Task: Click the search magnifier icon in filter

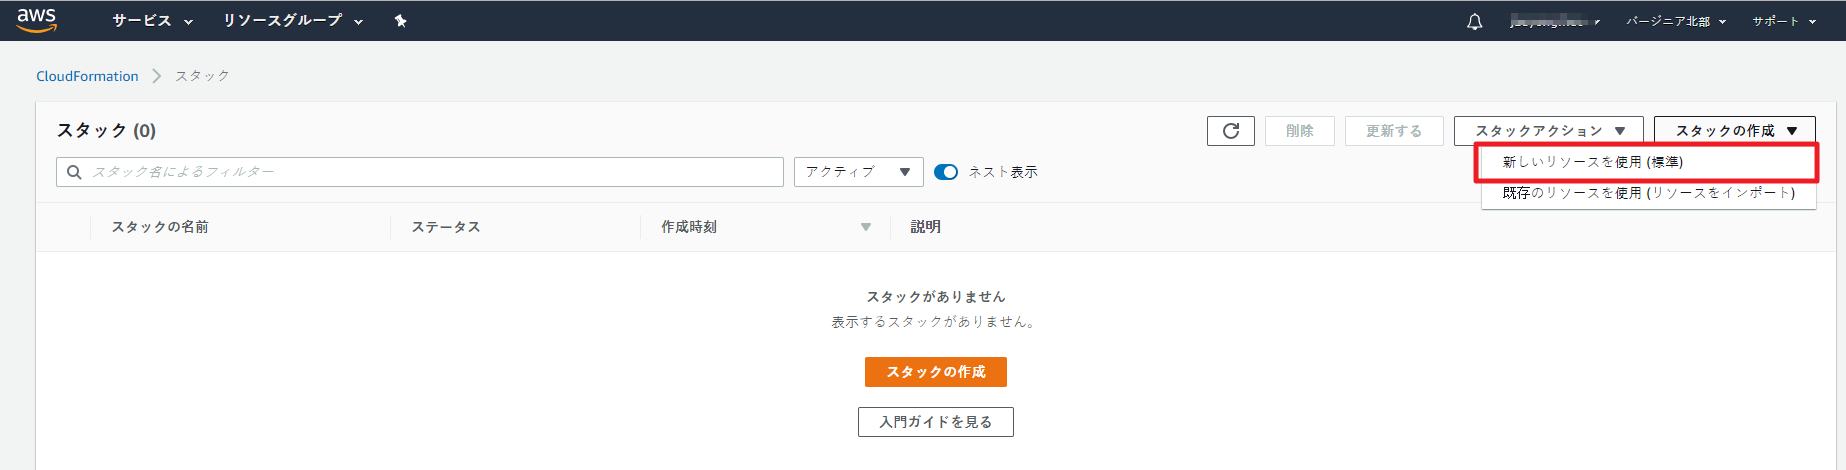Action: (x=74, y=172)
